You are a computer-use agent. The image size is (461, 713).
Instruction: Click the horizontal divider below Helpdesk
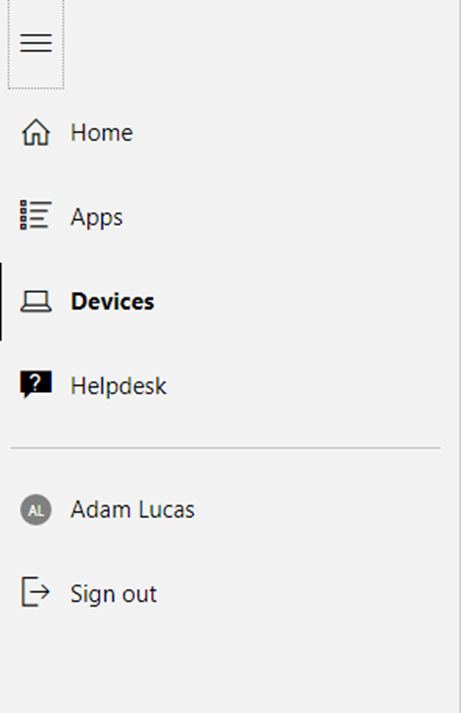[x=226, y=448]
